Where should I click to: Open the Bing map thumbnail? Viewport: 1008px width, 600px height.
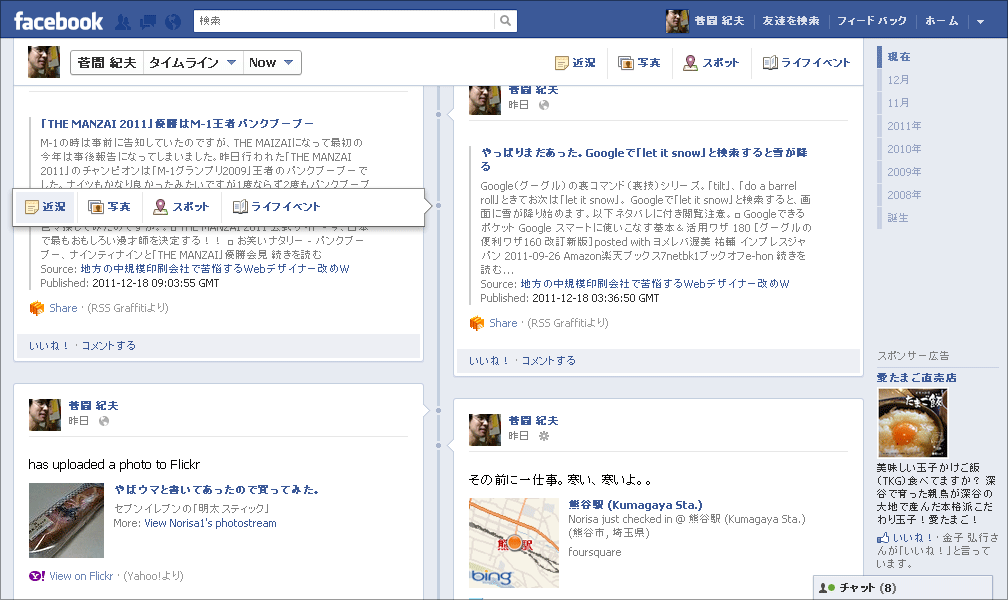point(514,543)
